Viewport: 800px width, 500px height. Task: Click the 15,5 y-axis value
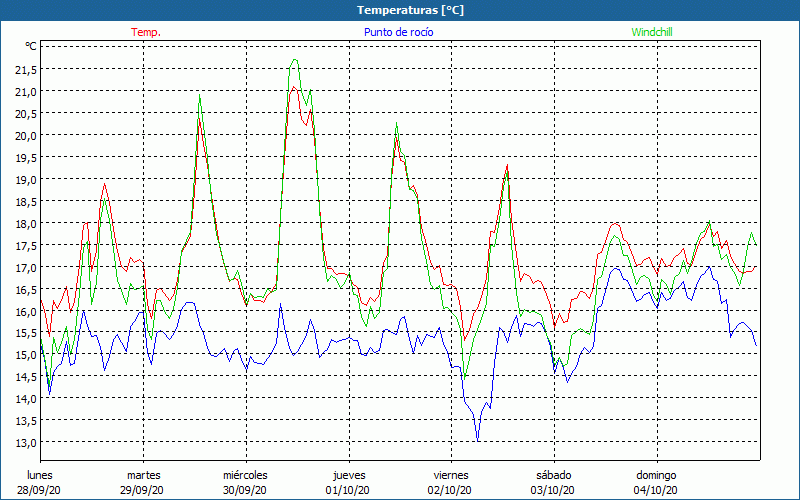tap(26, 333)
